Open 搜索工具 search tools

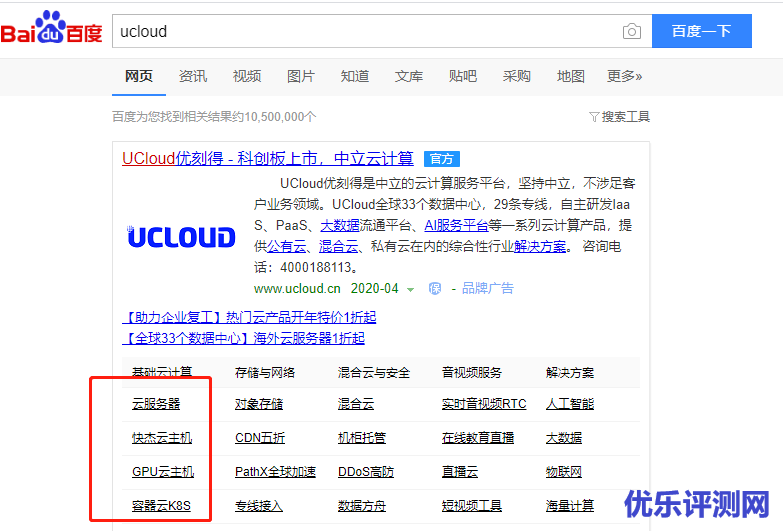[625, 117]
